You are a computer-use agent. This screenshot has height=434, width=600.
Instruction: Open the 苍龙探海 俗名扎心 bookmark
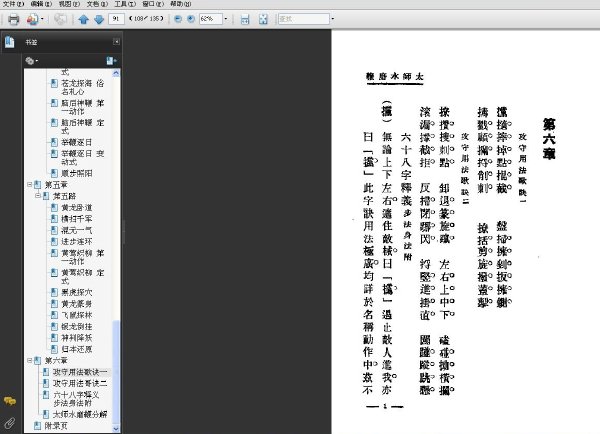[82, 88]
